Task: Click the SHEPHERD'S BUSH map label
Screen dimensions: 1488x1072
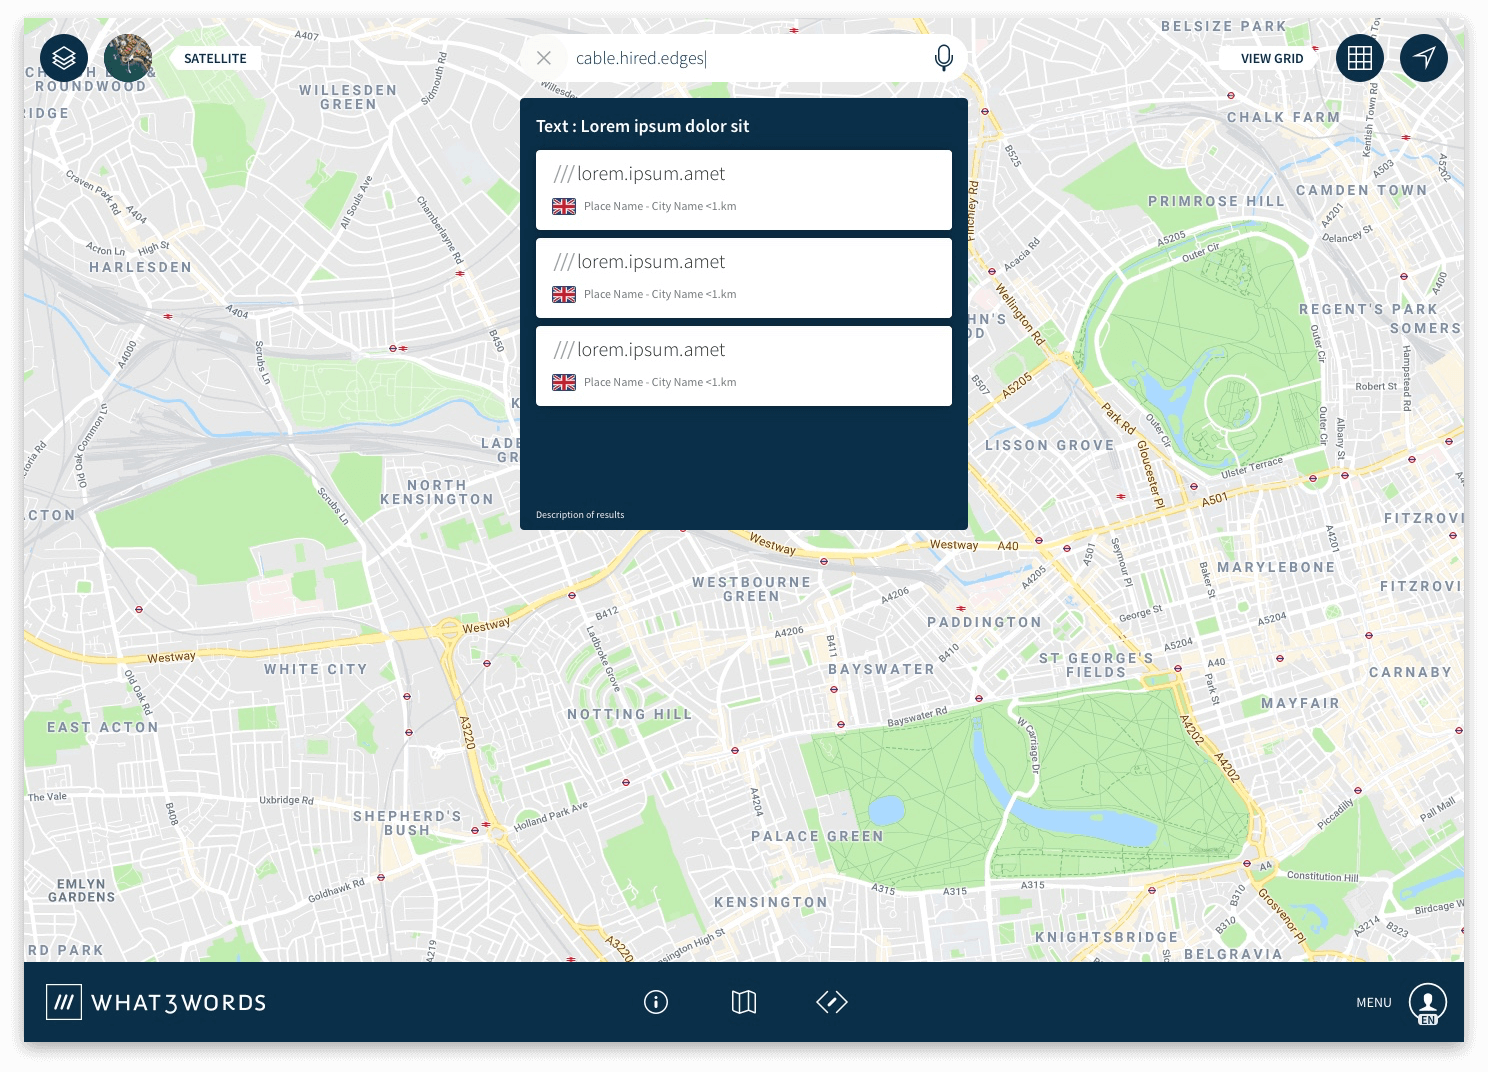Action: pyautogui.click(x=407, y=823)
